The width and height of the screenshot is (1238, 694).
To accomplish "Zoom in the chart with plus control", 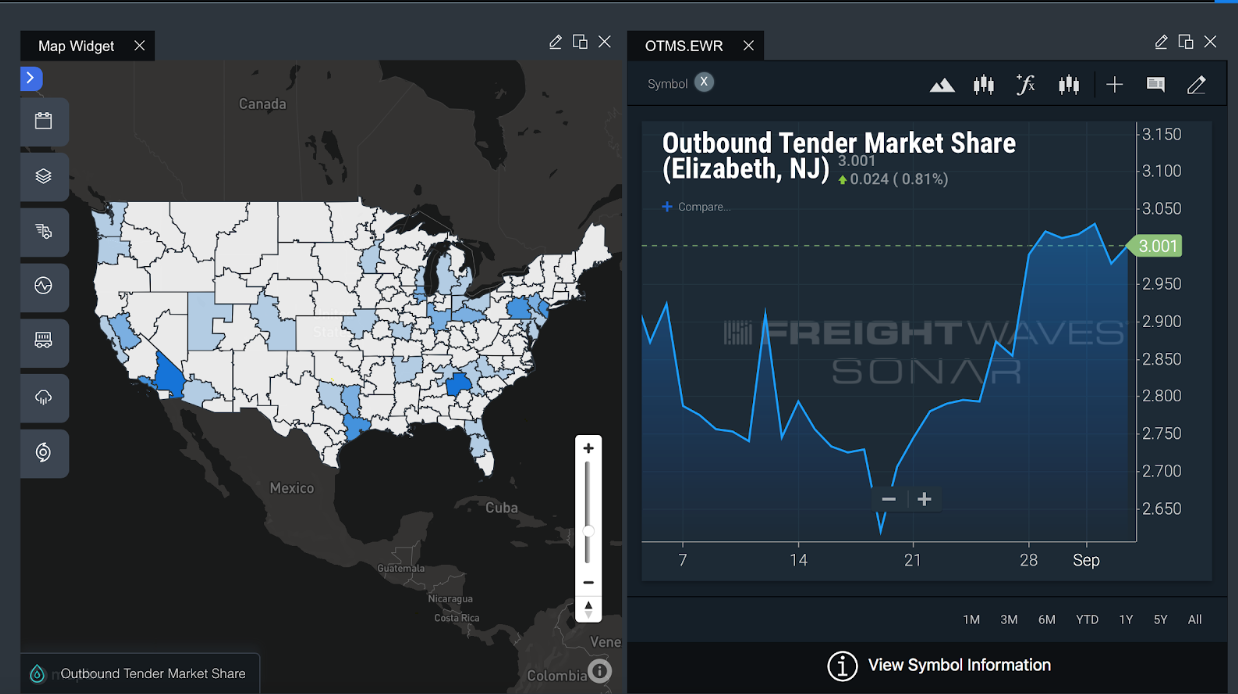I will (x=924, y=499).
